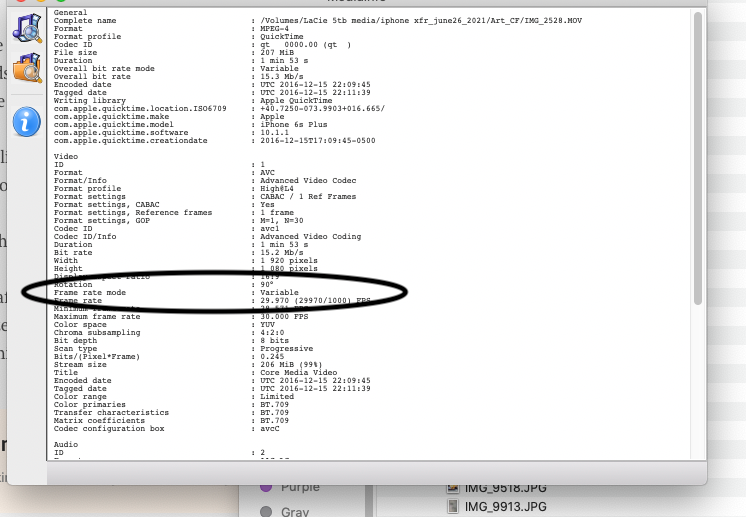Click the 'Audio' section header
746x517 pixels.
point(66,444)
